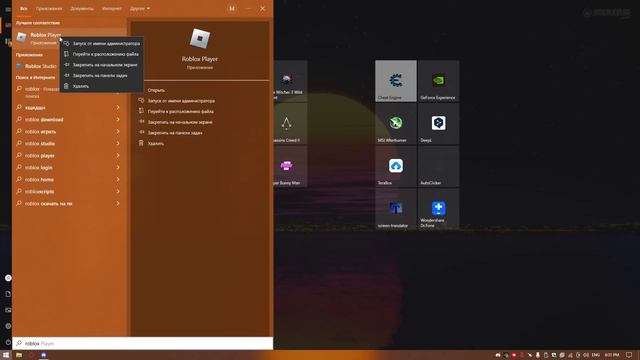Open the AutoClicker tile

[438, 166]
